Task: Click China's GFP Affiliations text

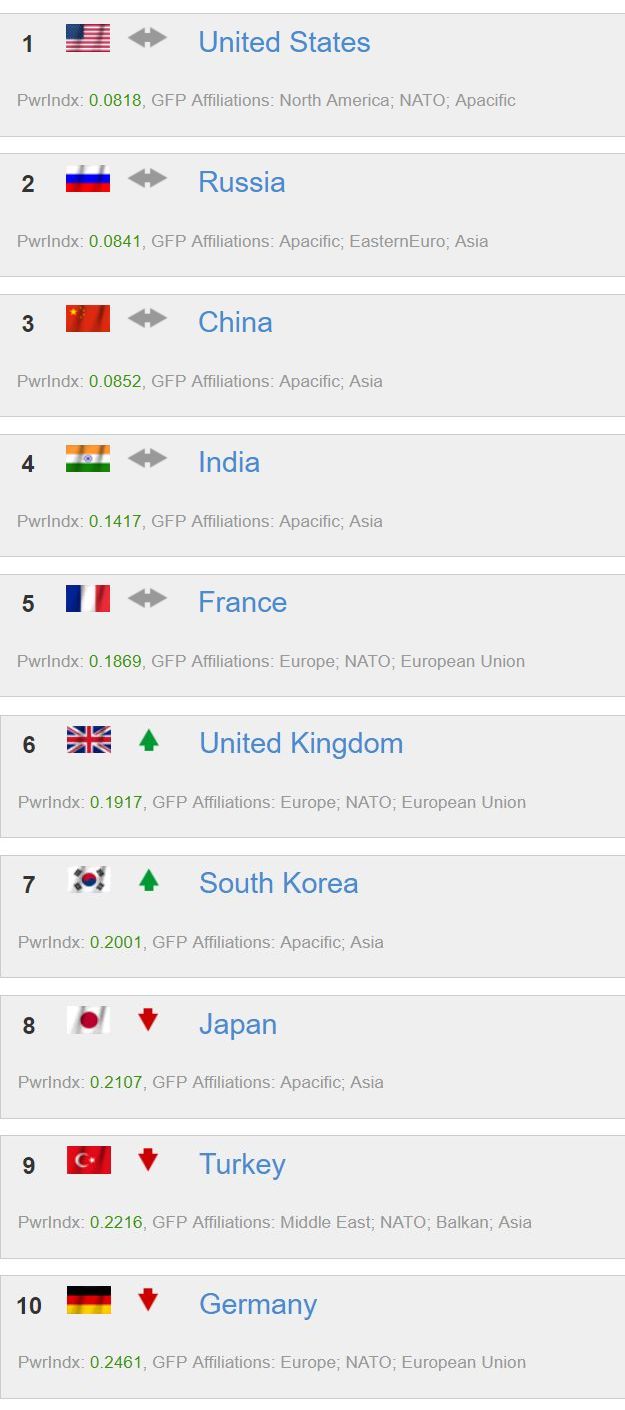Action: point(267,381)
